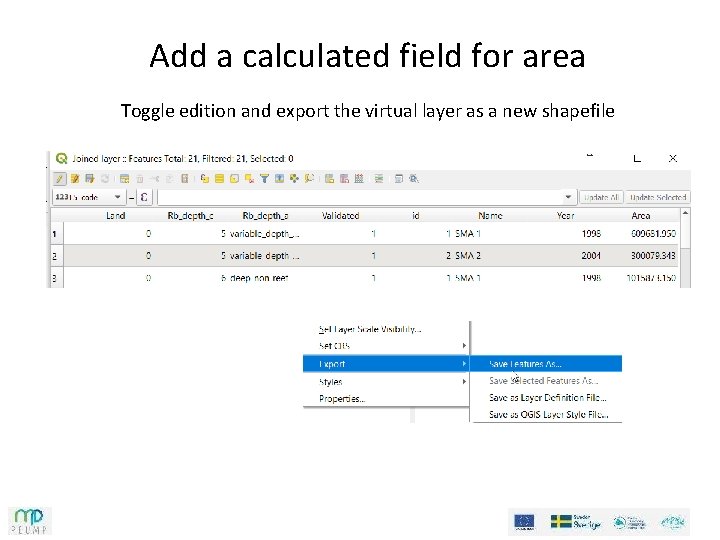Image resolution: width=720 pixels, height=540 pixels.
Task: Click the epsilon expression builder button
Action: (144, 197)
